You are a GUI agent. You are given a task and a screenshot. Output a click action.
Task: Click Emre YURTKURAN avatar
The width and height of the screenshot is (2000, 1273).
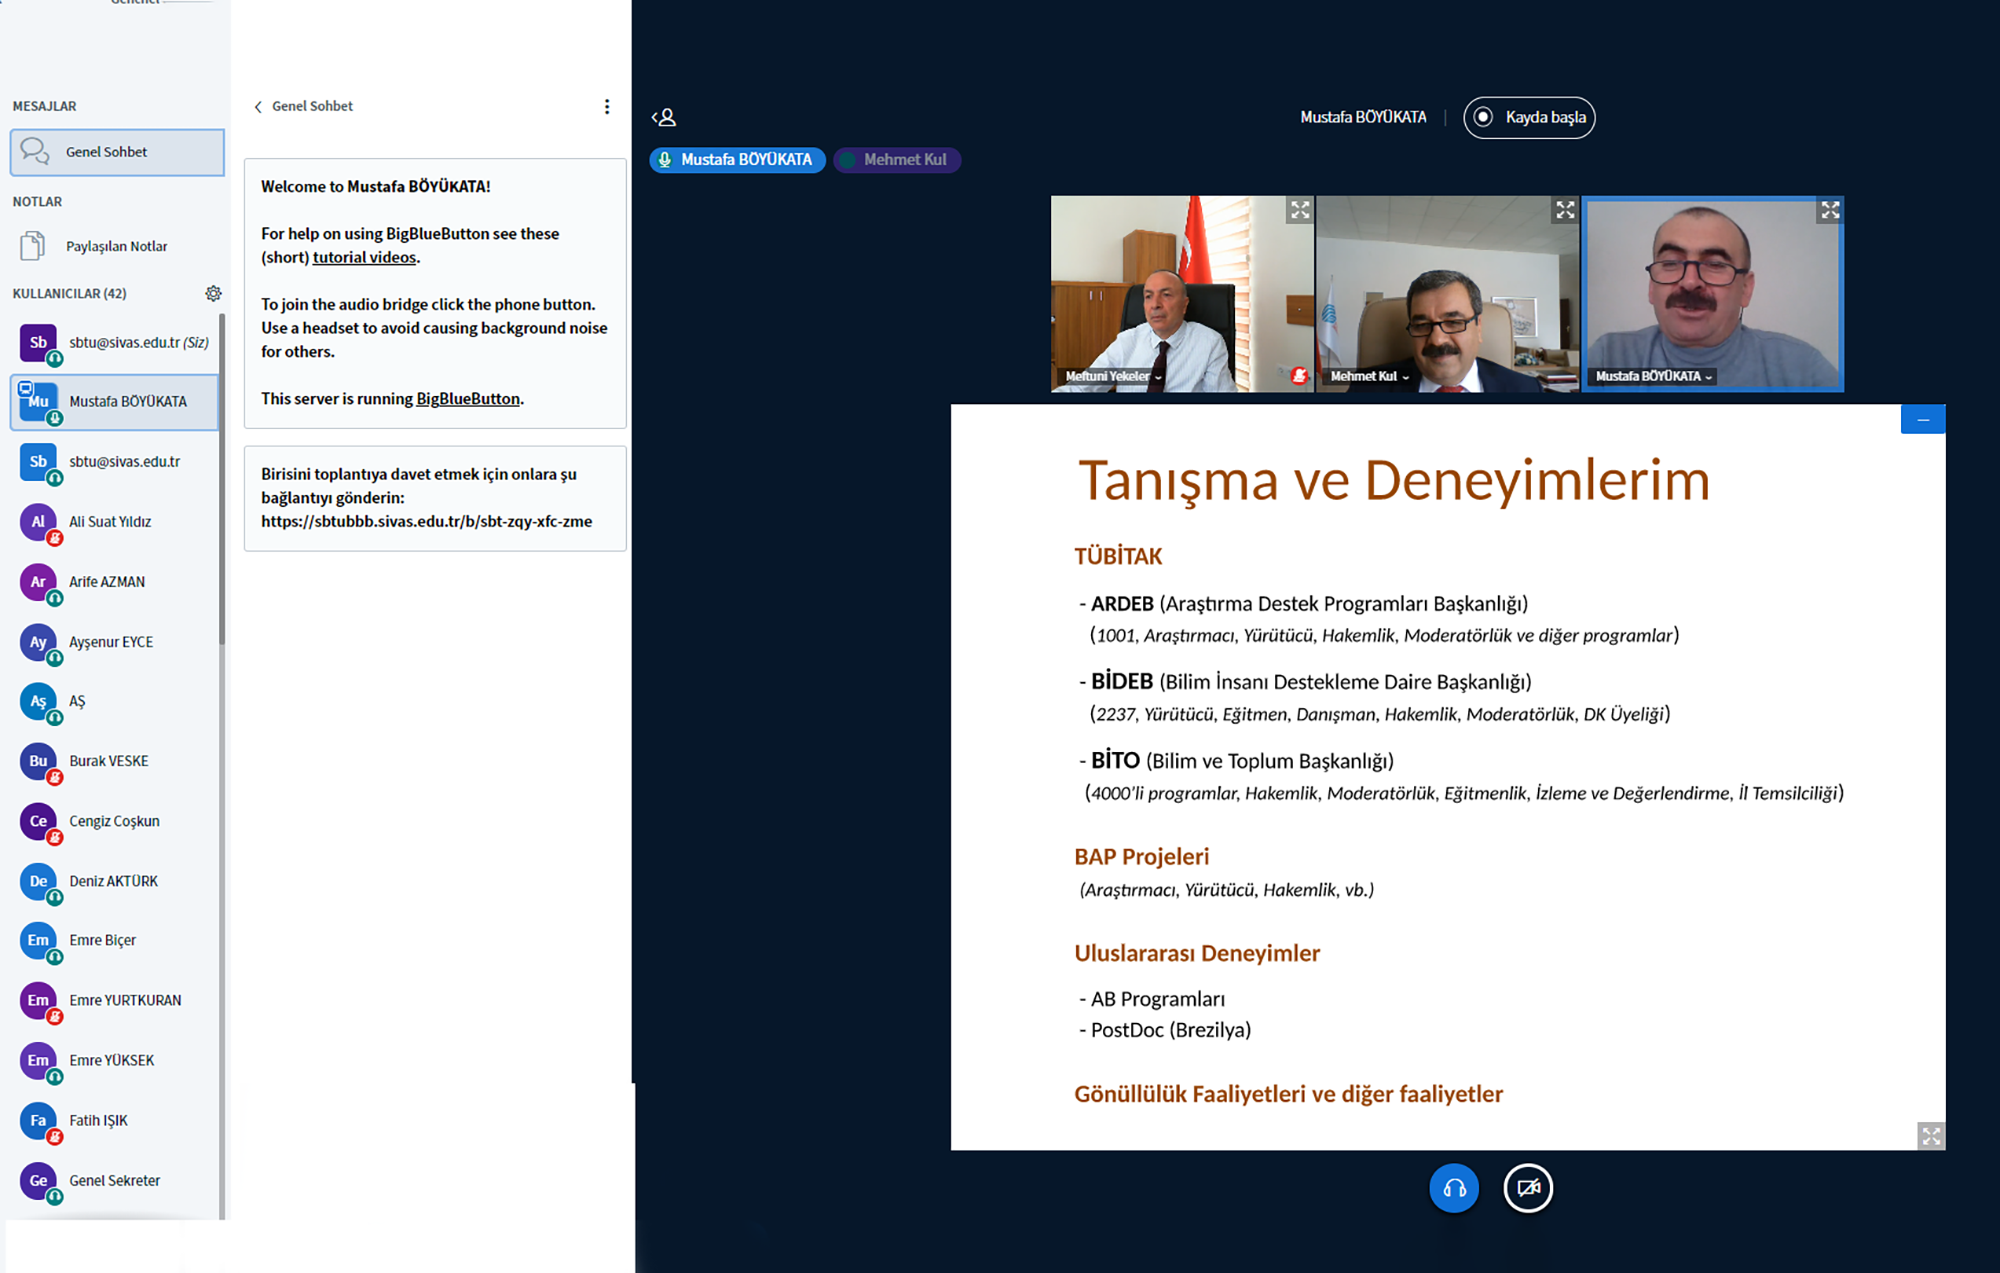(x=39, y=1000)
